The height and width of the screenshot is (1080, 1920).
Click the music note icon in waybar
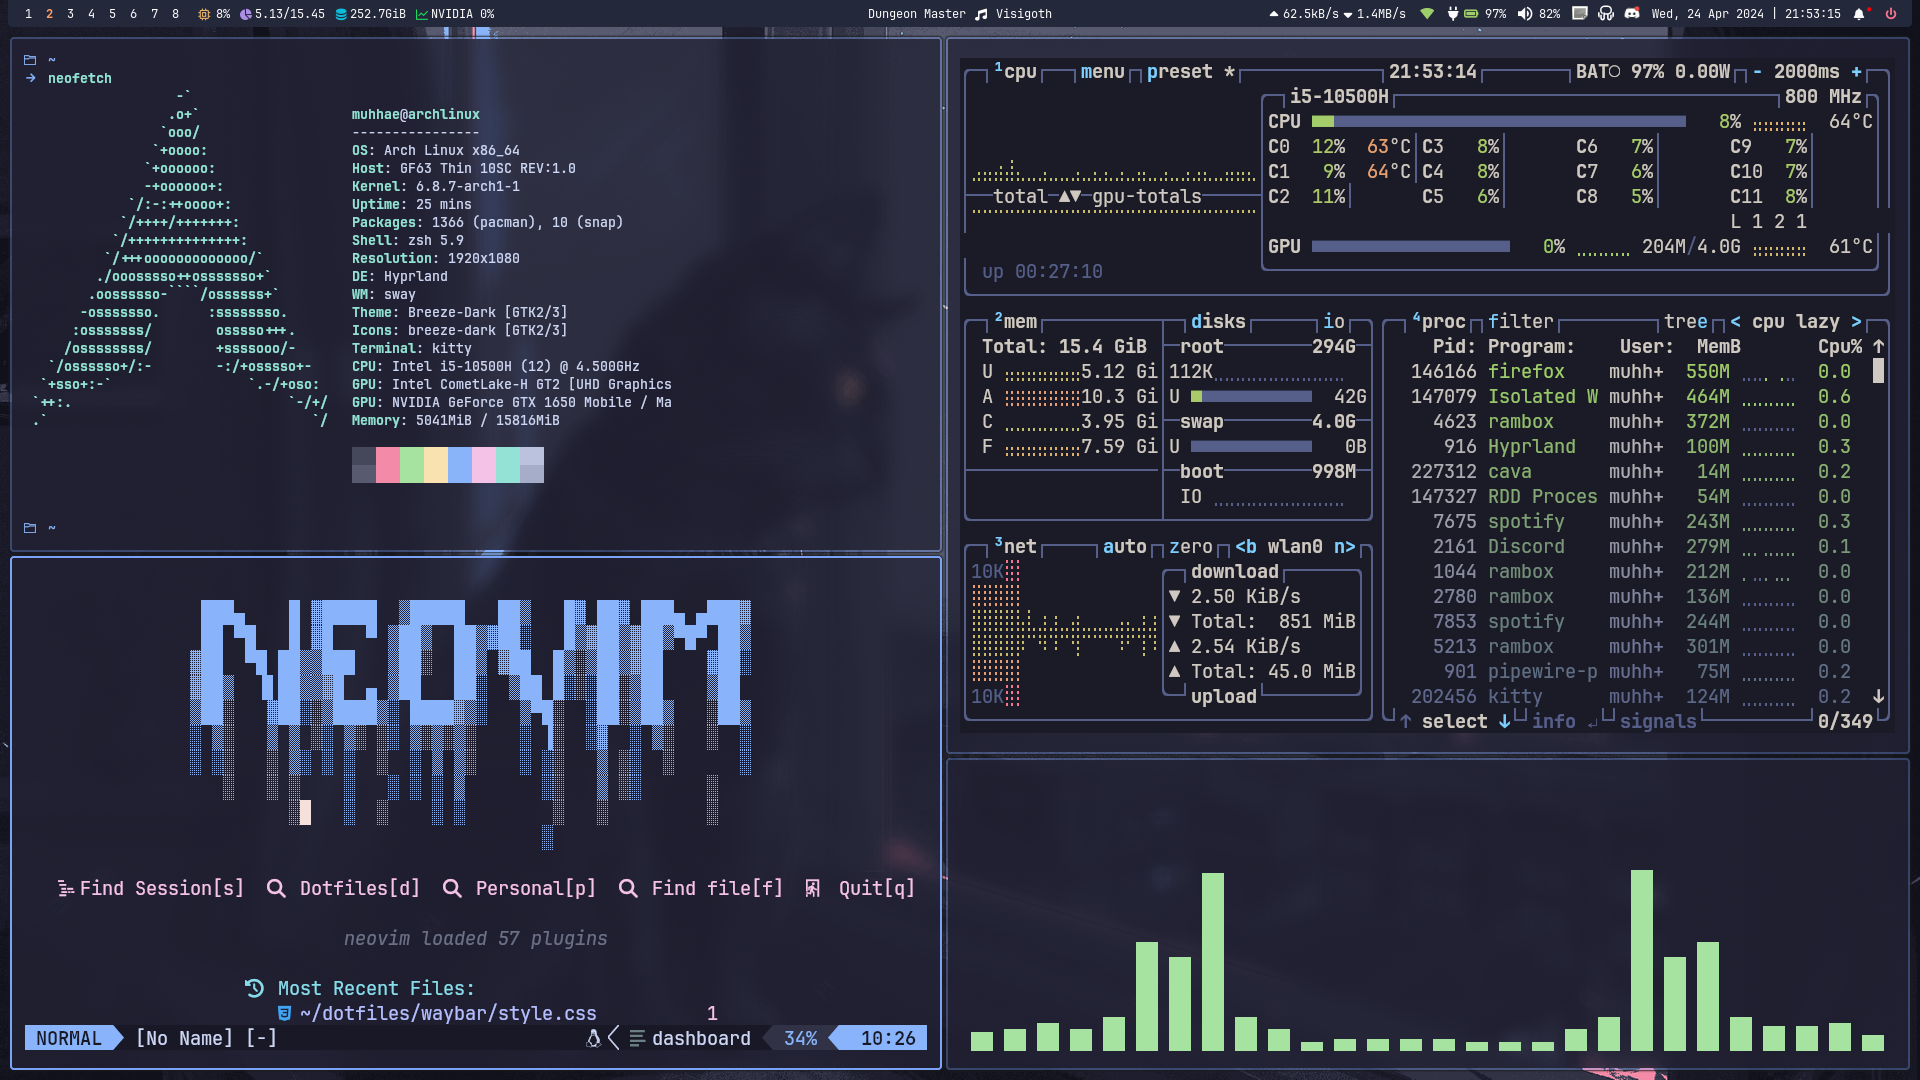click(x=981, y=14)
